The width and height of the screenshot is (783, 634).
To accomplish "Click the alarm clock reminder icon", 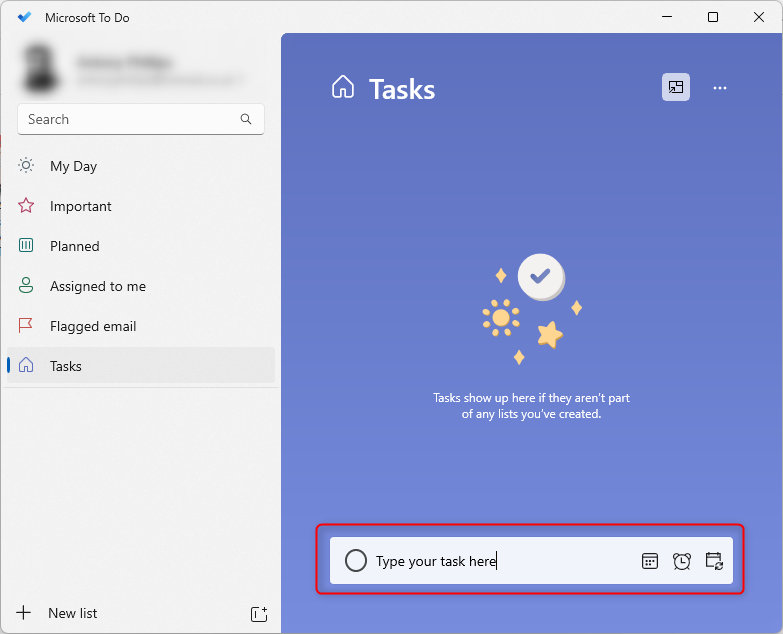I will [x=682, y=561].
